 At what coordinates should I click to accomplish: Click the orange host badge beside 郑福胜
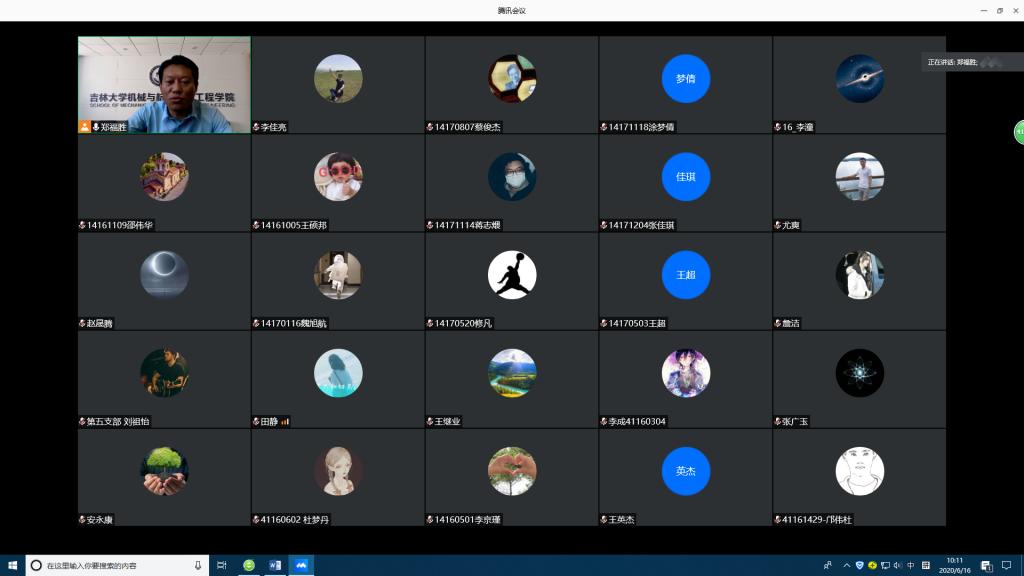point(85,128)
